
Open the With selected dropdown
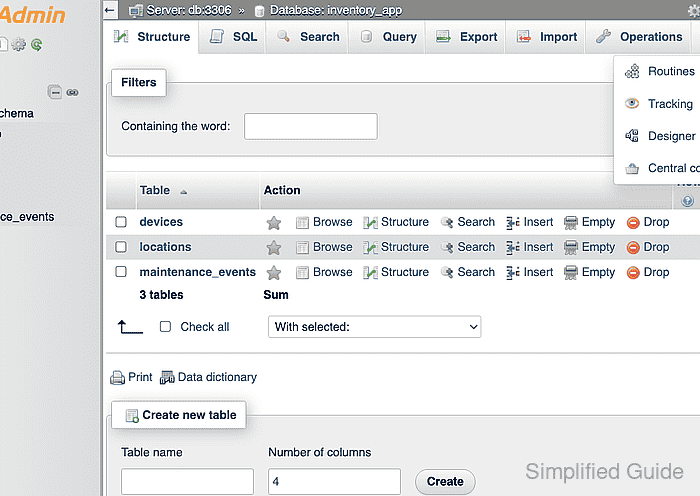click(375, 327)
